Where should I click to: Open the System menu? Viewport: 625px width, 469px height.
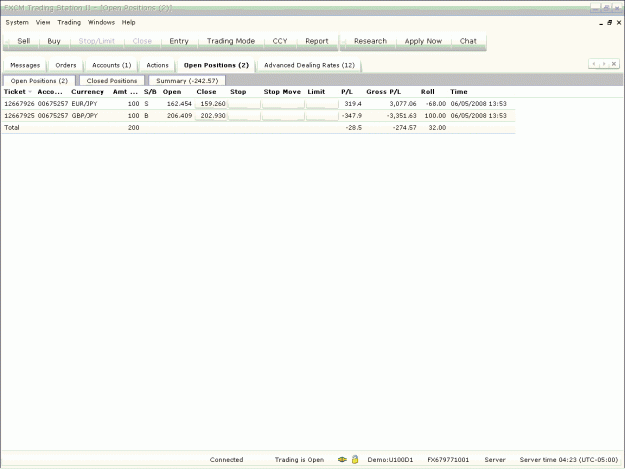(17, 22)
